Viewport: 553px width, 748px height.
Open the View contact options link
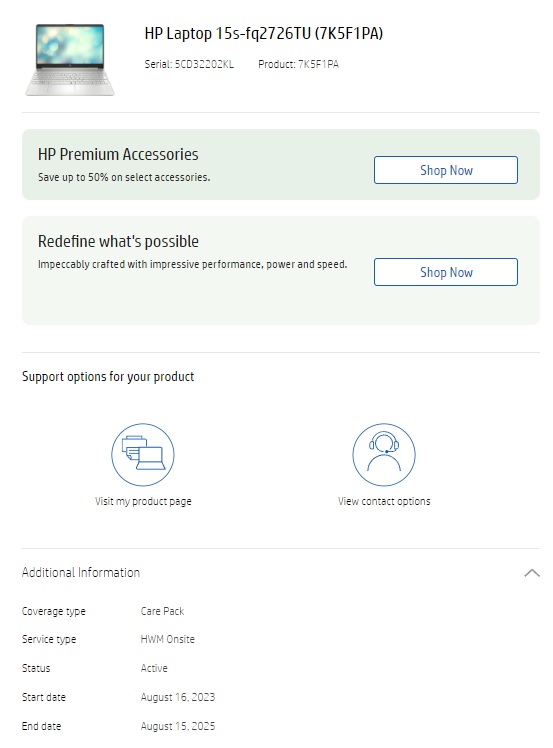tap(384, 501)
